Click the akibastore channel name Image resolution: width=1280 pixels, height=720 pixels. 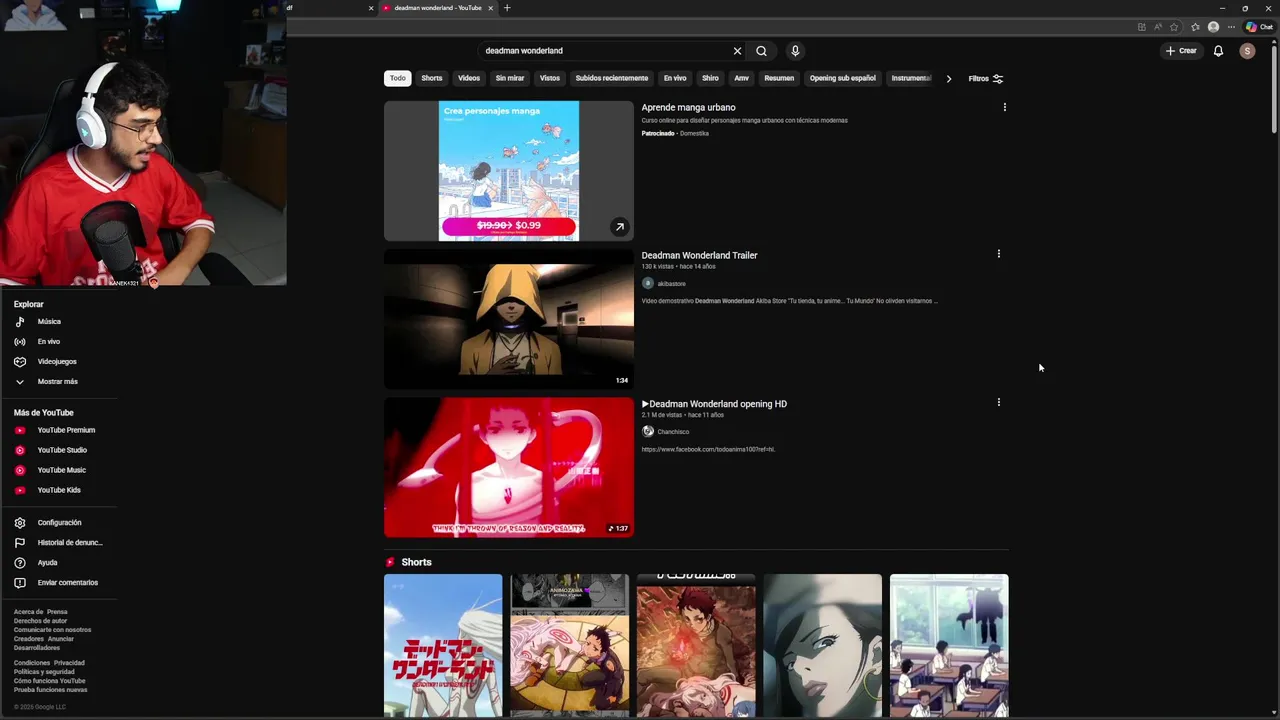tap(671, 284)
